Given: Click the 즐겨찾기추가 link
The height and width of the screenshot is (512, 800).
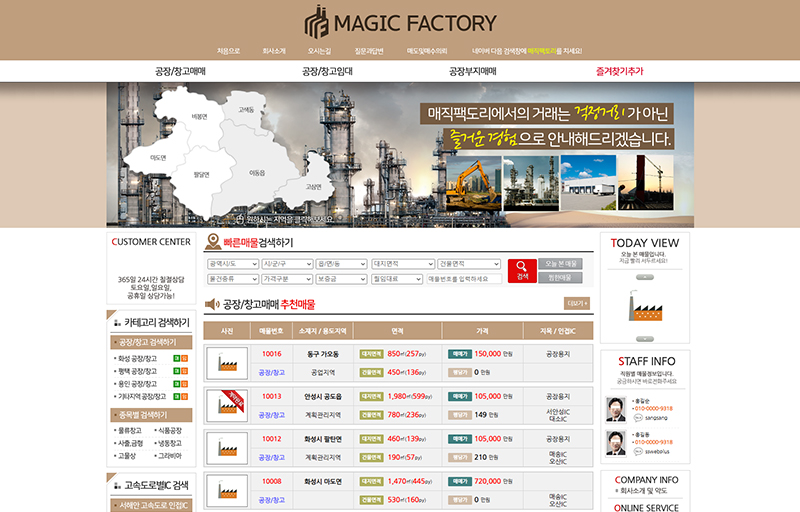Looking at the screenshot, I should (x=619, y=72).
